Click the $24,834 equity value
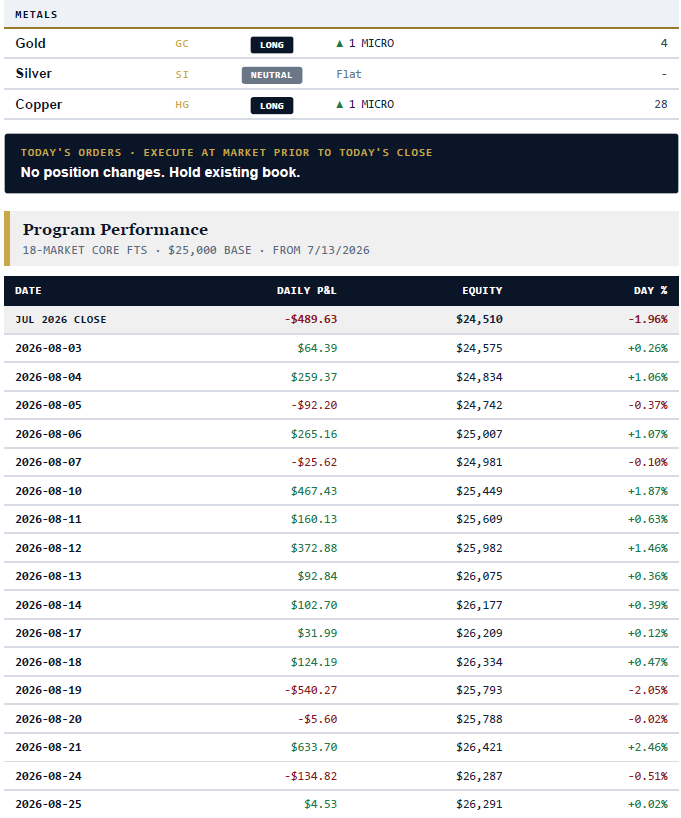The height and width of the screenshot is (818, 681). (479, 377)
